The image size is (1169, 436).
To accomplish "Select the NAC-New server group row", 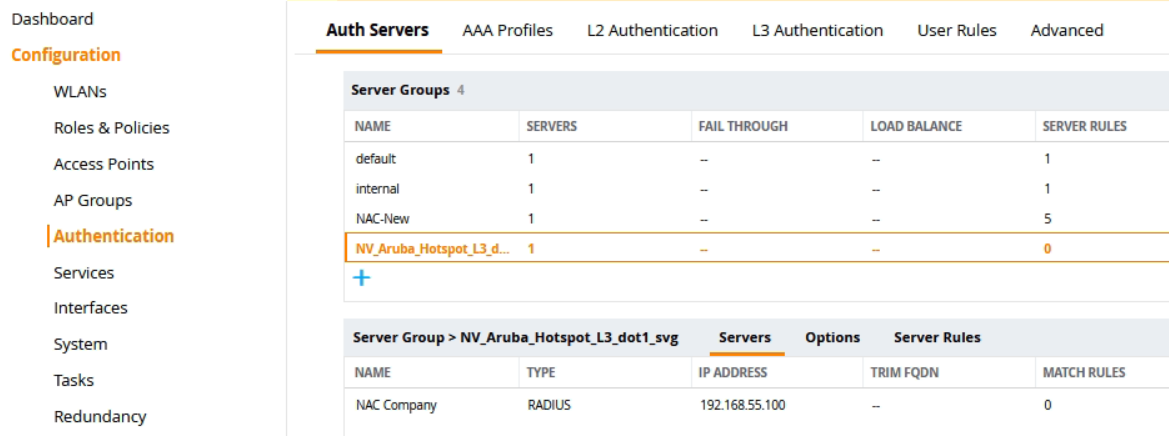I will (x=382, y=218).
